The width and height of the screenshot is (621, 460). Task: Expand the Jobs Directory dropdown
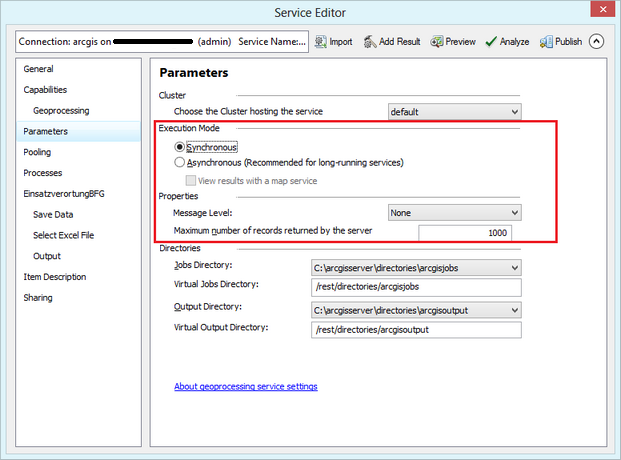pyautogui.click(x=416, y=268)
